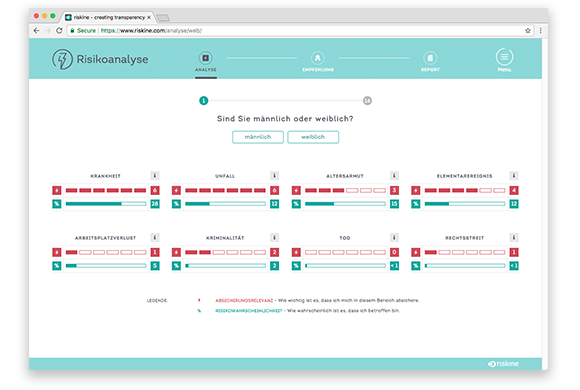Show info for Arbeitsplatzverlust
This screenshot has height=390, width=580.
[155, 237]
